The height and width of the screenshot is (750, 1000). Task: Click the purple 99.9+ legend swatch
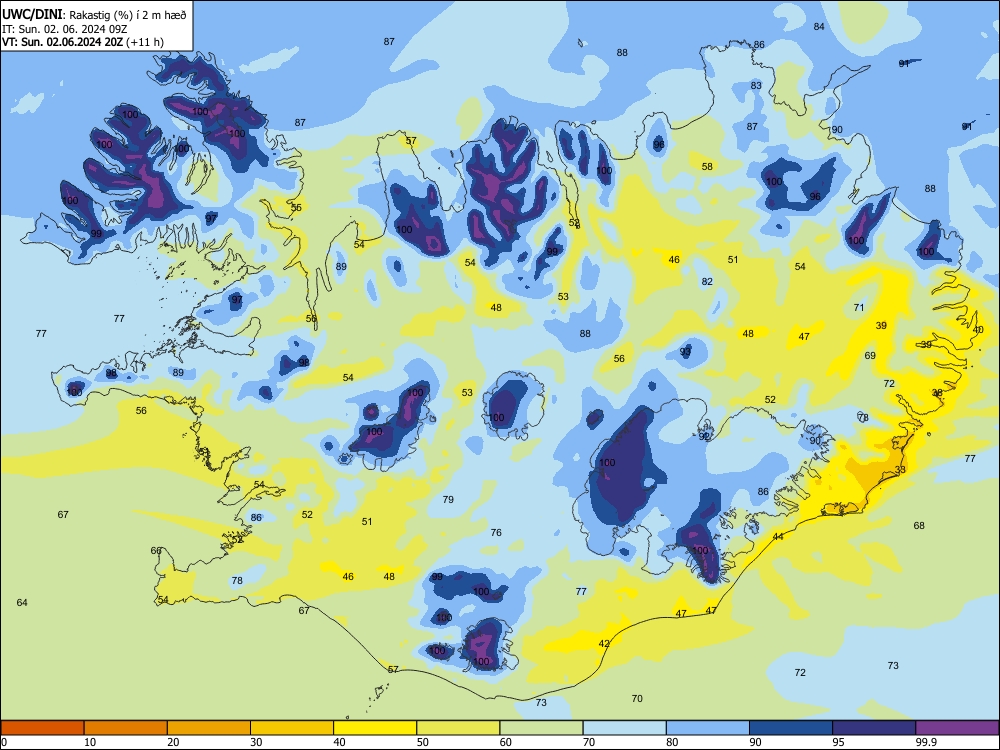click(957, 728)
